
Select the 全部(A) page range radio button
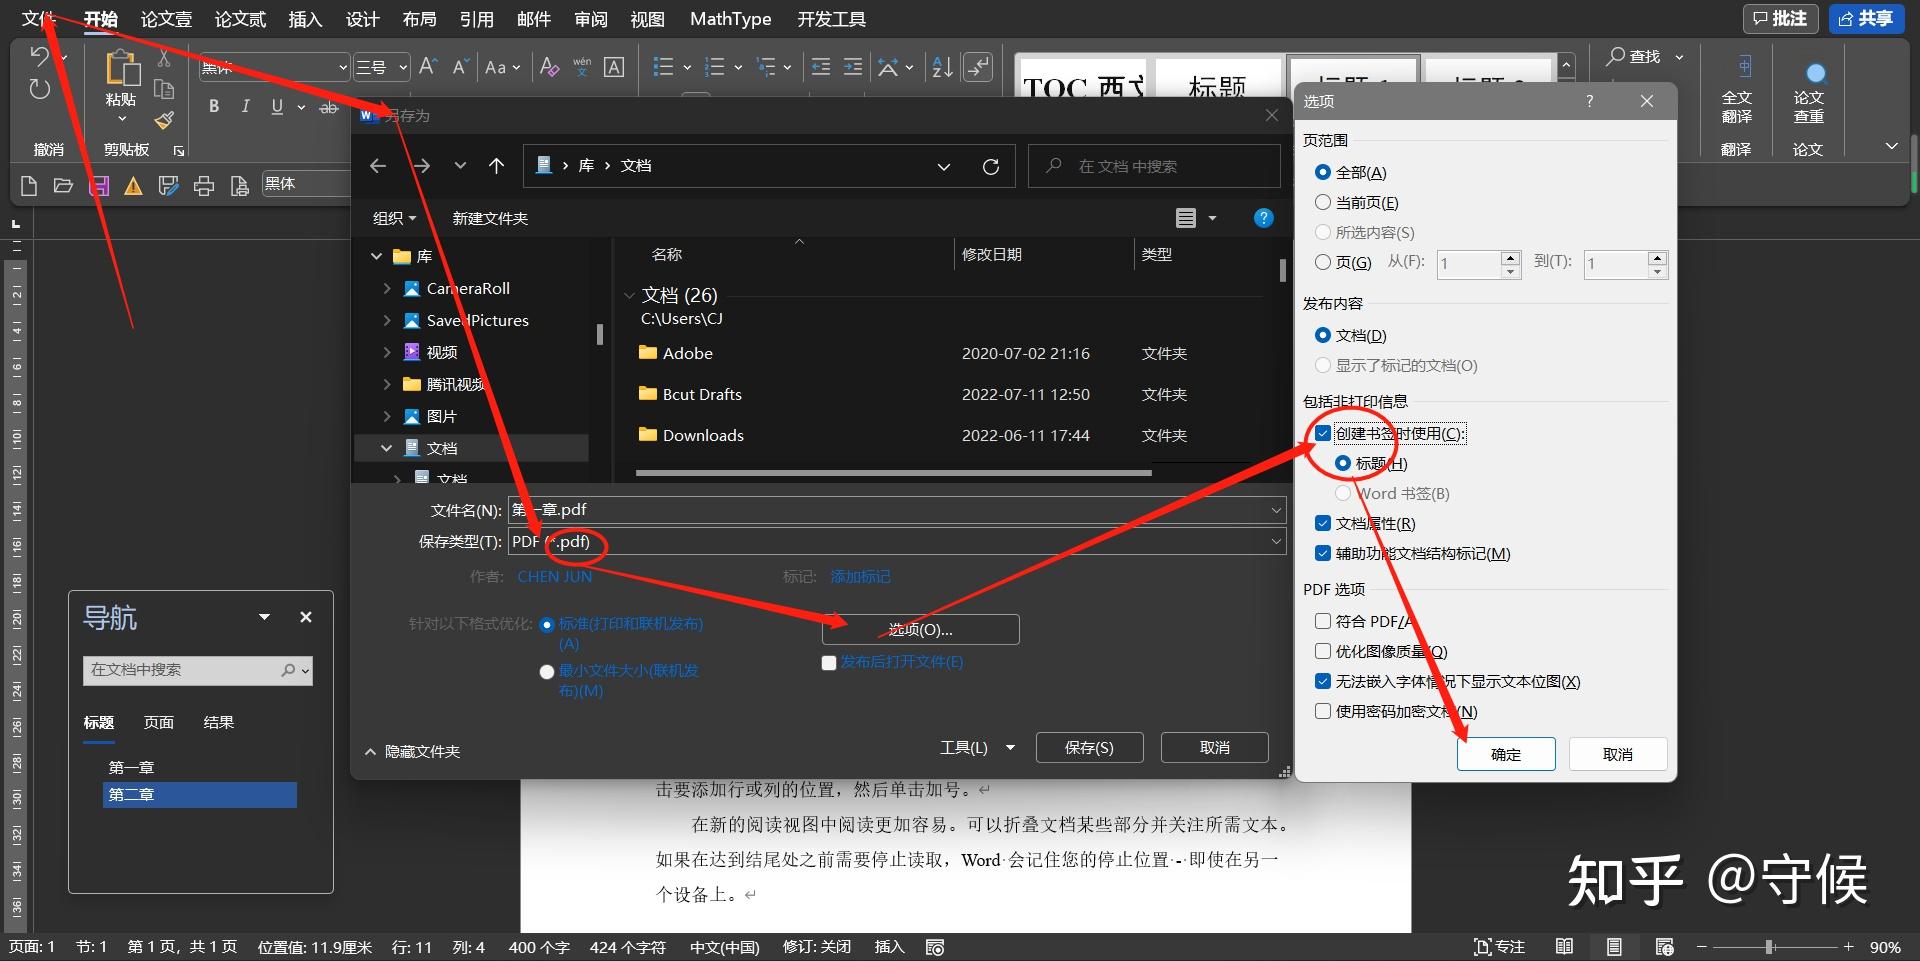(x=1323, y=173)
